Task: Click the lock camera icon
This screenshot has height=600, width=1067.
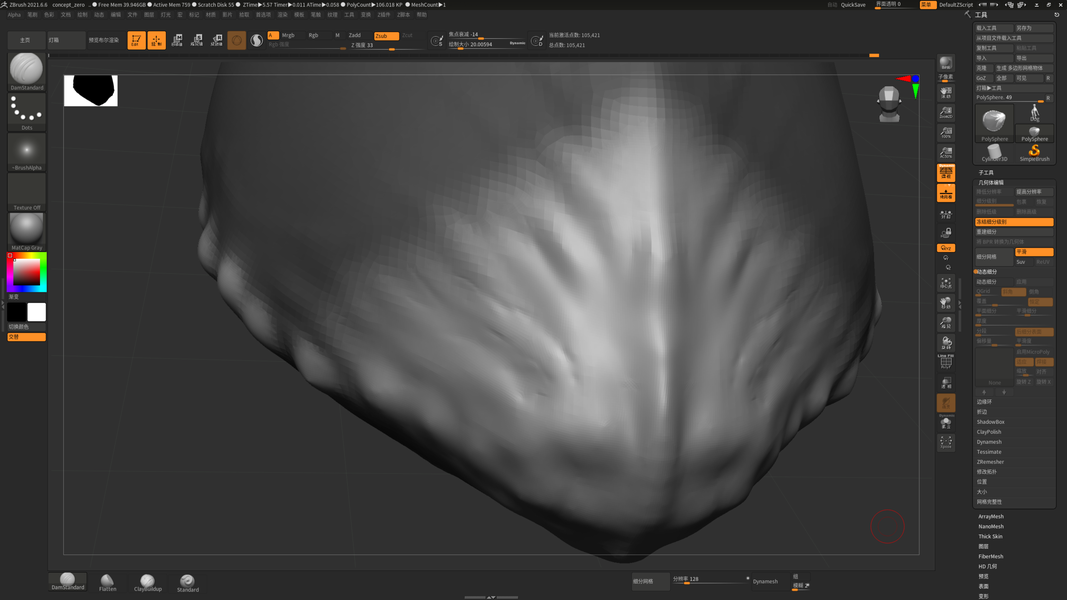Action: [x=946, y=233]
